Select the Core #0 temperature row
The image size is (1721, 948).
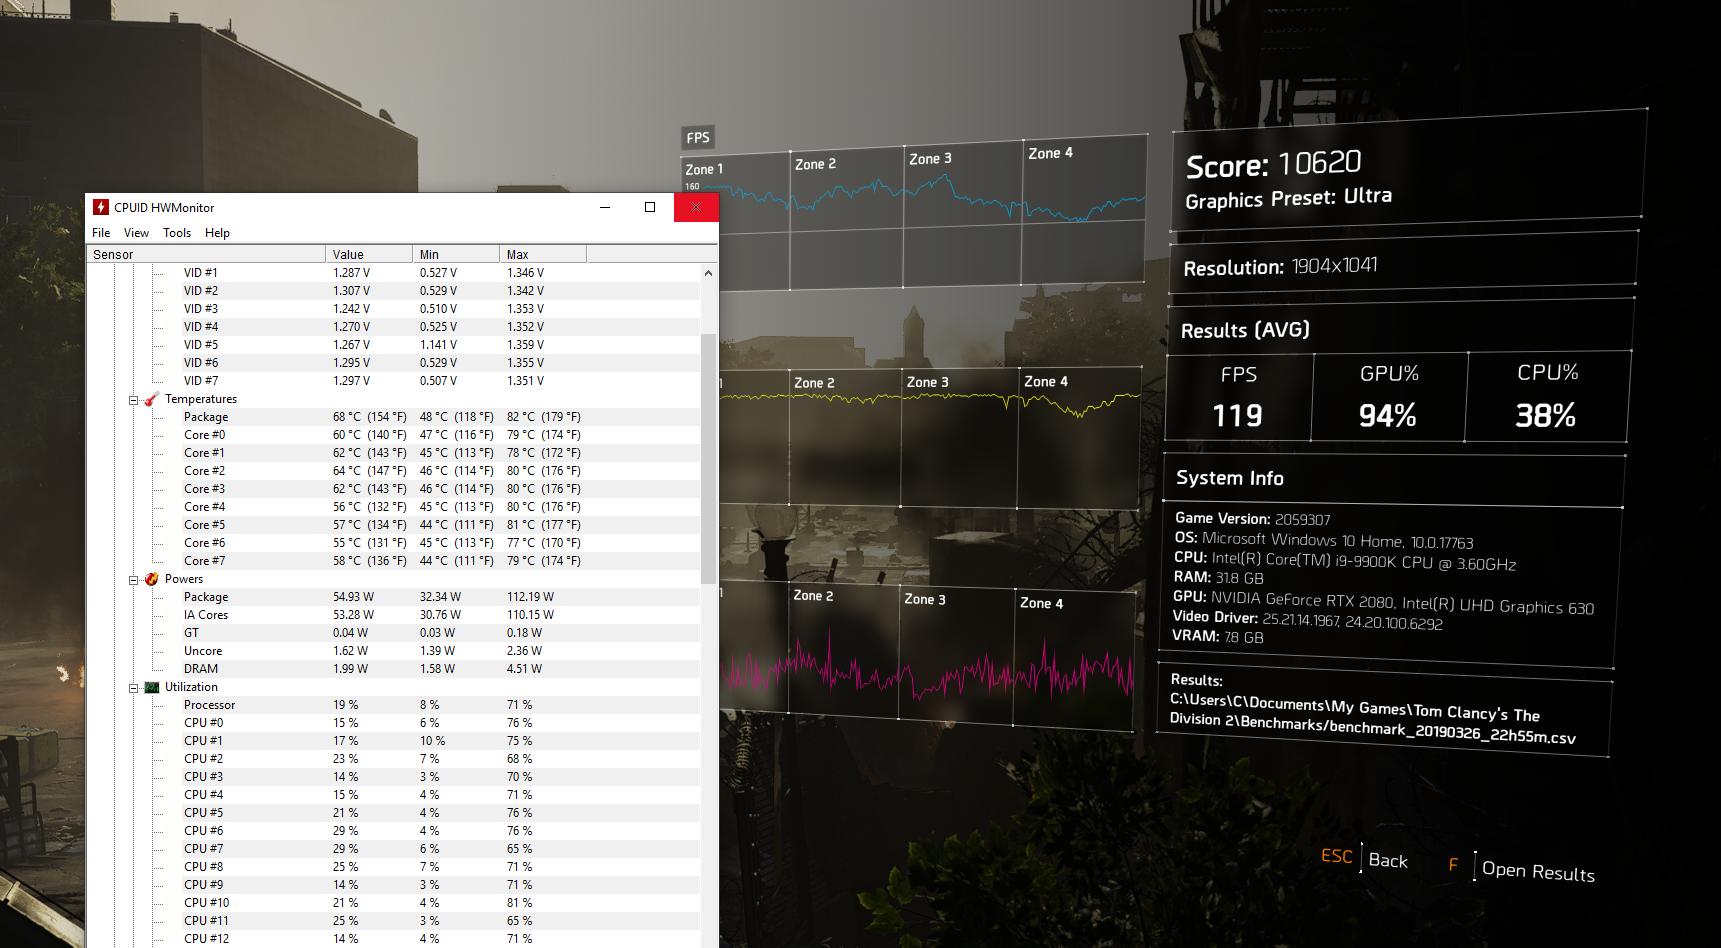point(393,435)
